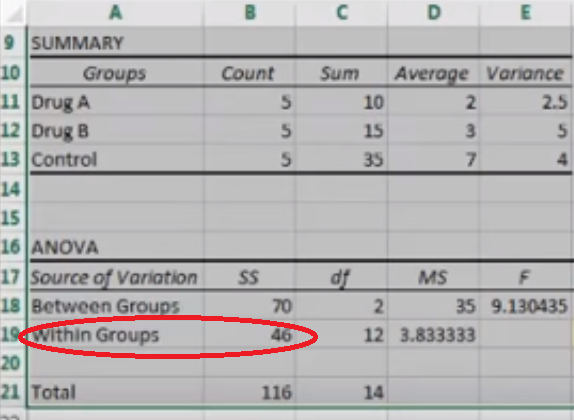Image resolution: width=574 pixels, height=420 pixels.
Task: Select column A header
Action: click(115, 13)
